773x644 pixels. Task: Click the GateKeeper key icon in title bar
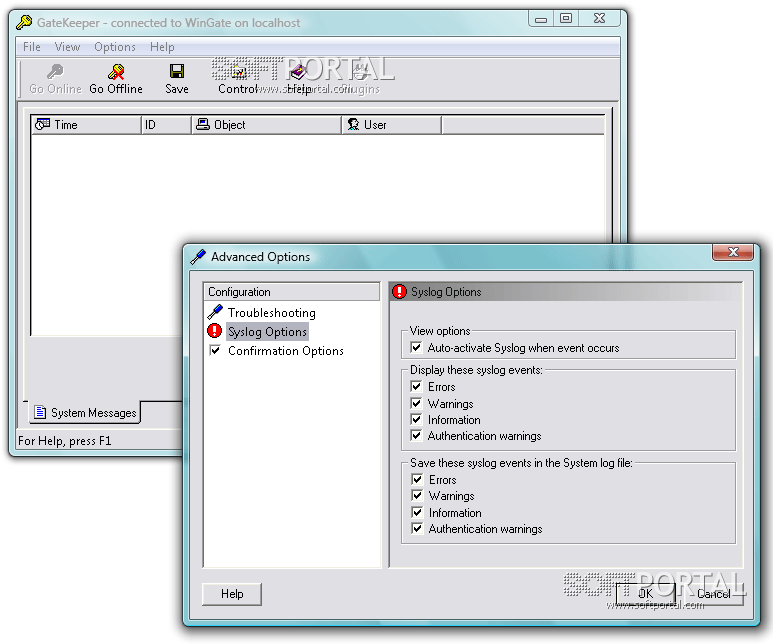coord(24,22)
